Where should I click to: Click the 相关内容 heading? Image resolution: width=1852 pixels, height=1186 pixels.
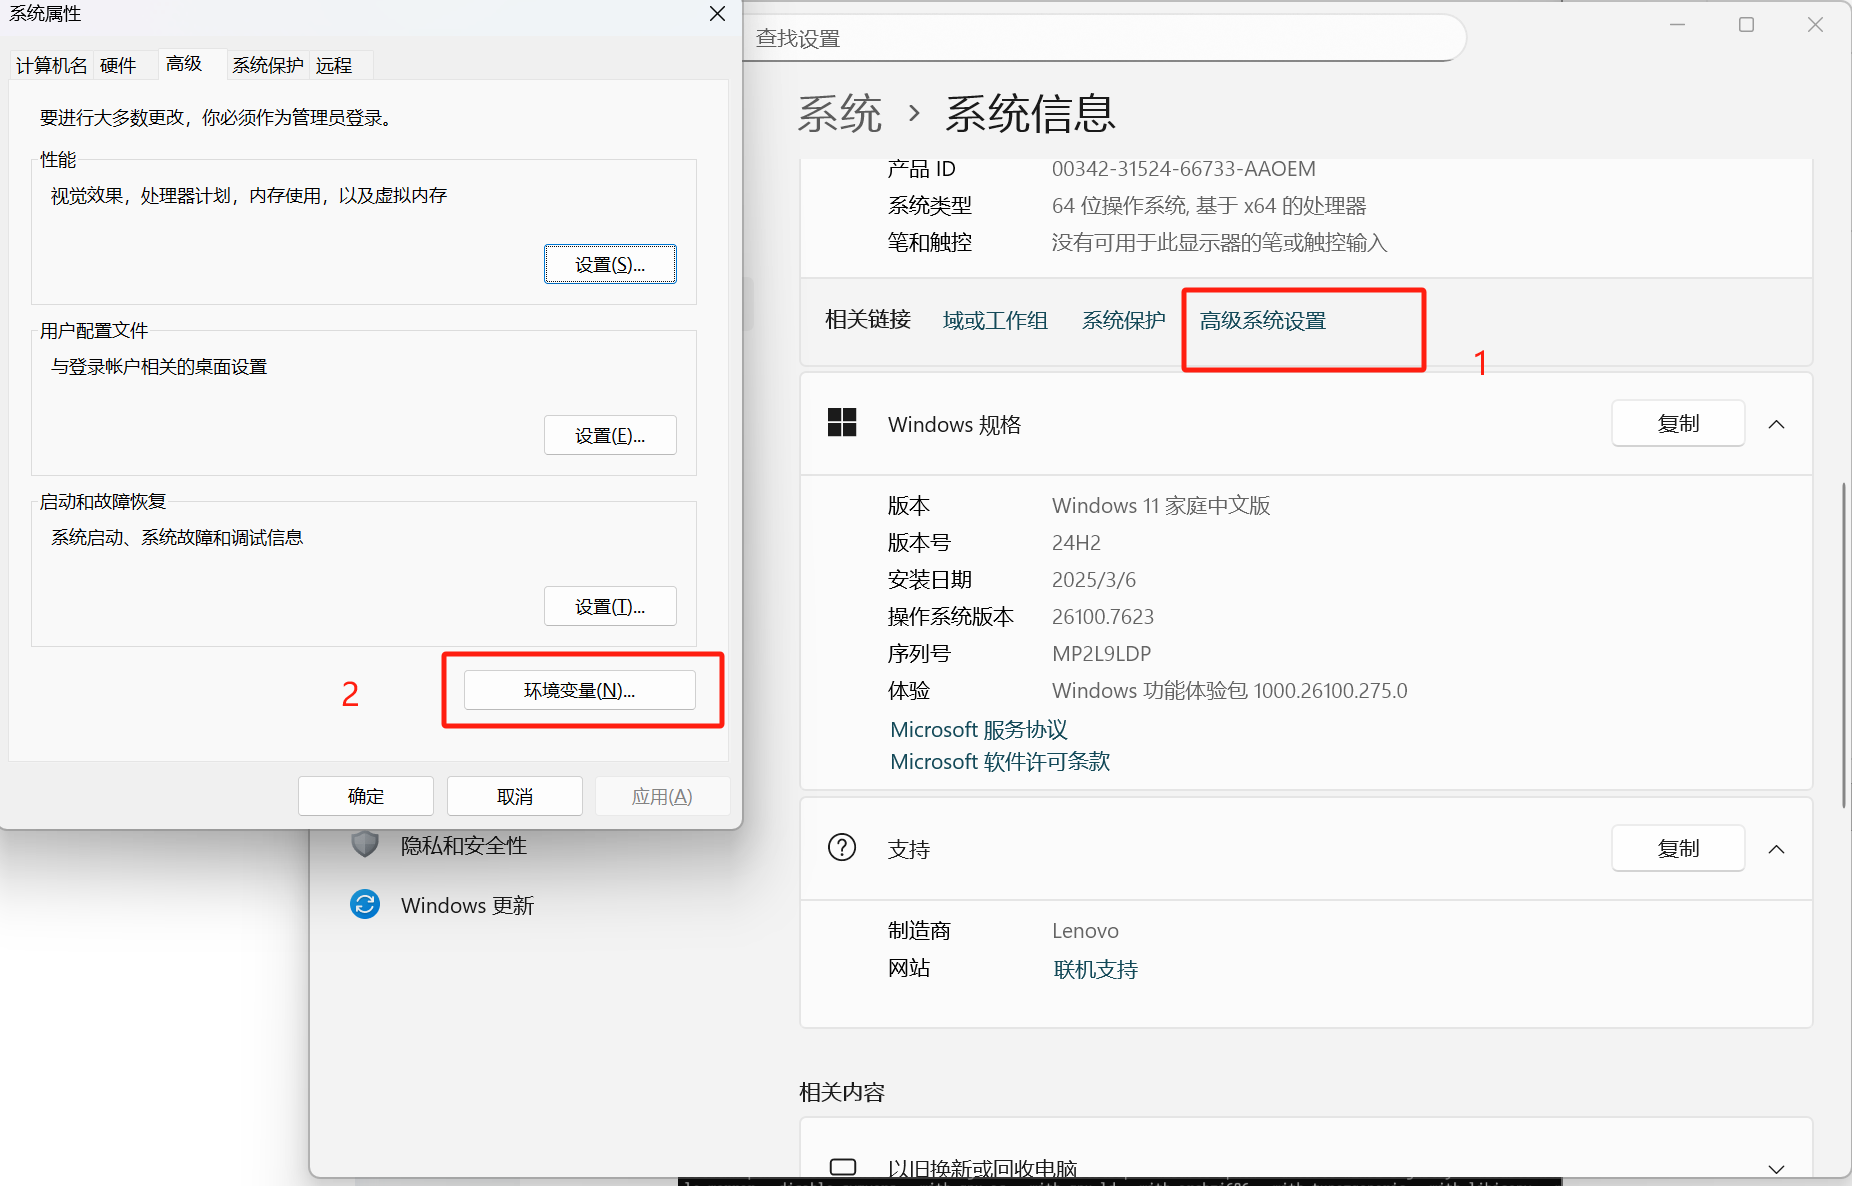(842, 1092)
